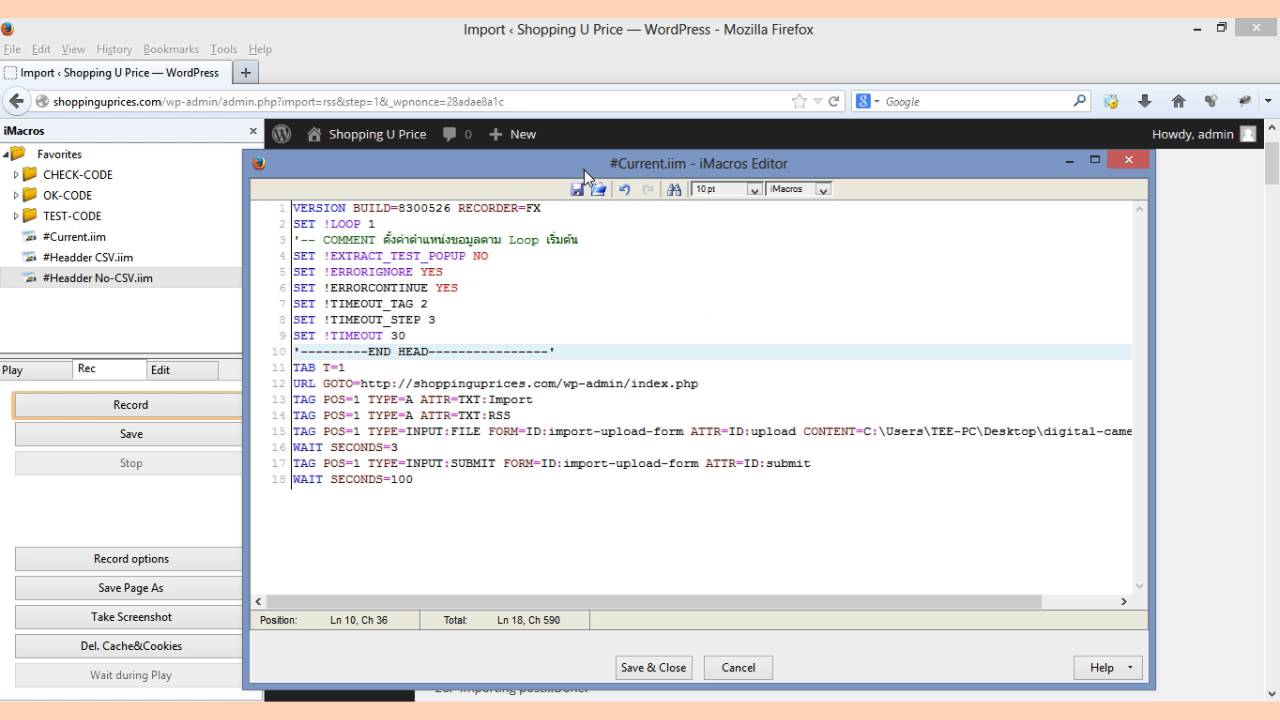Image resolution: width=1280 pixels, height=720 pixels.
Task: Click the 'TAB T=1' line in editor
Action: (318, 368)
